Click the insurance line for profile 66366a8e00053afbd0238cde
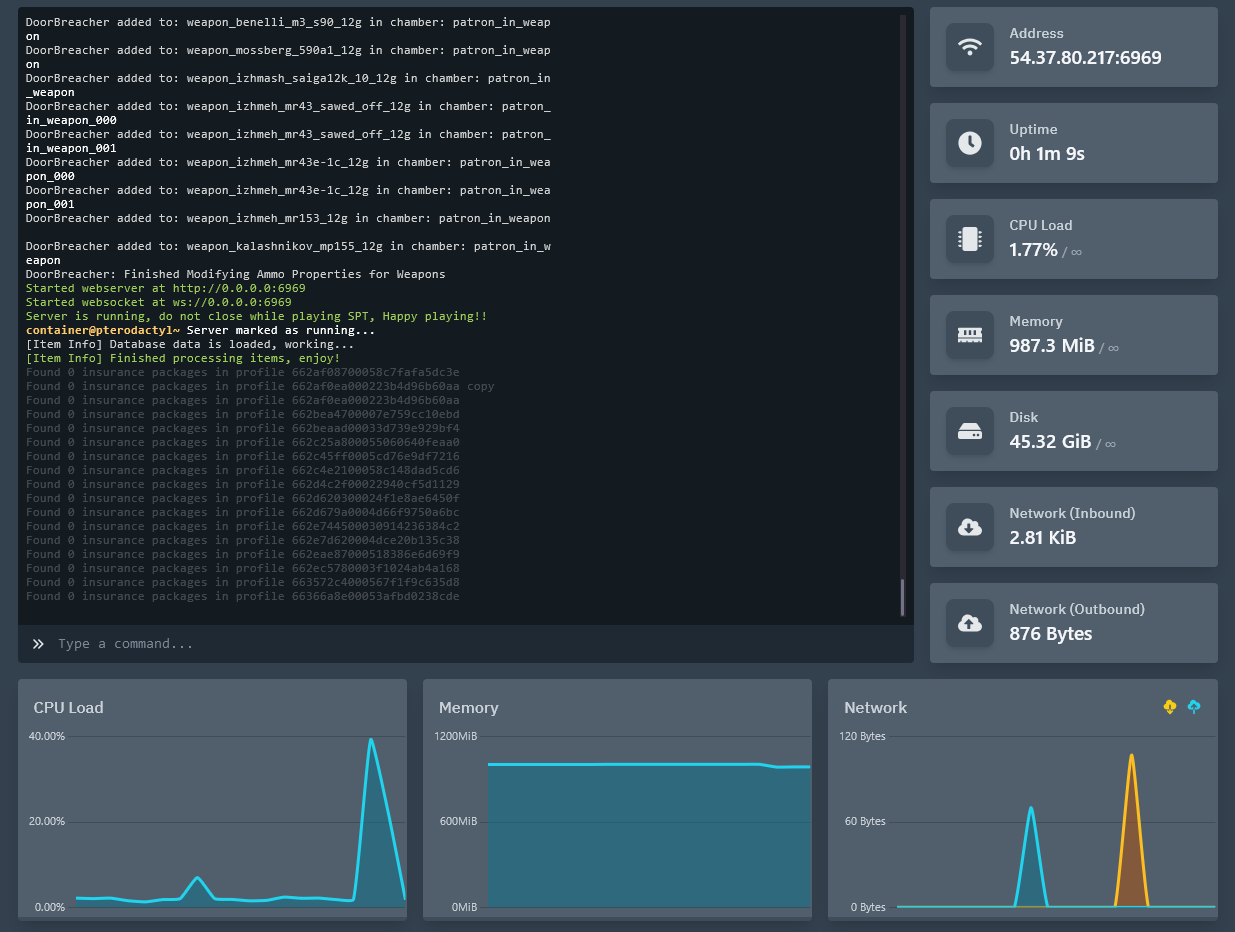 (x=242, y=596)
